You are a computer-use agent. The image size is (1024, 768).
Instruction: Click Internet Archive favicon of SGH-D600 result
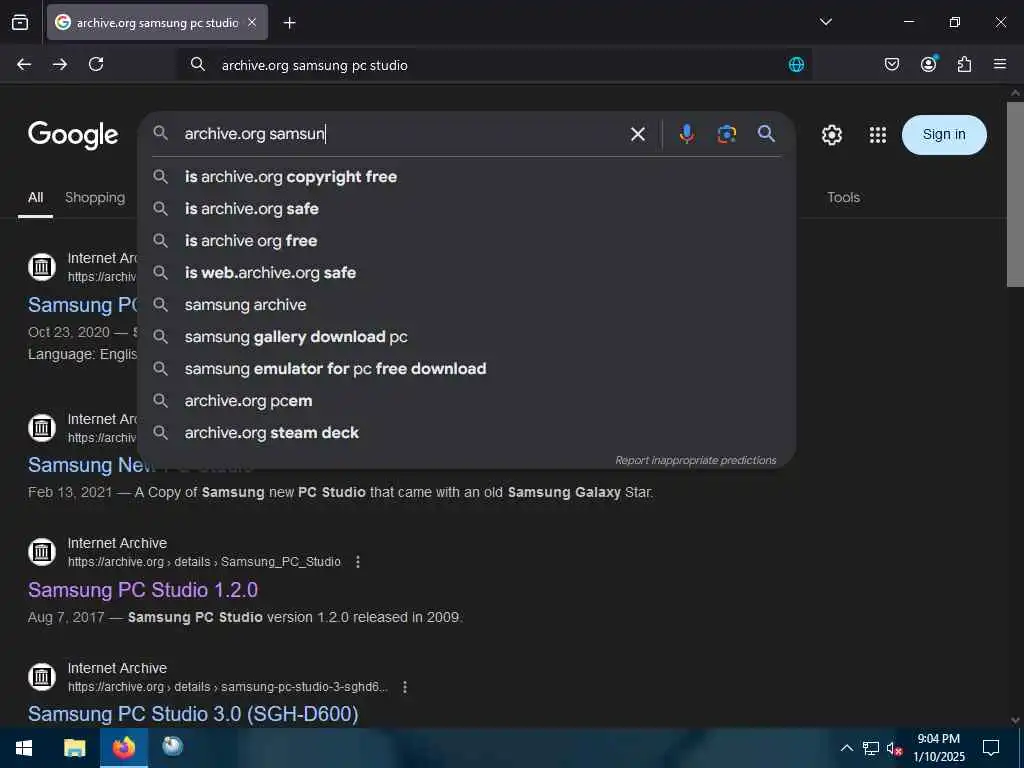coord(42,677)
